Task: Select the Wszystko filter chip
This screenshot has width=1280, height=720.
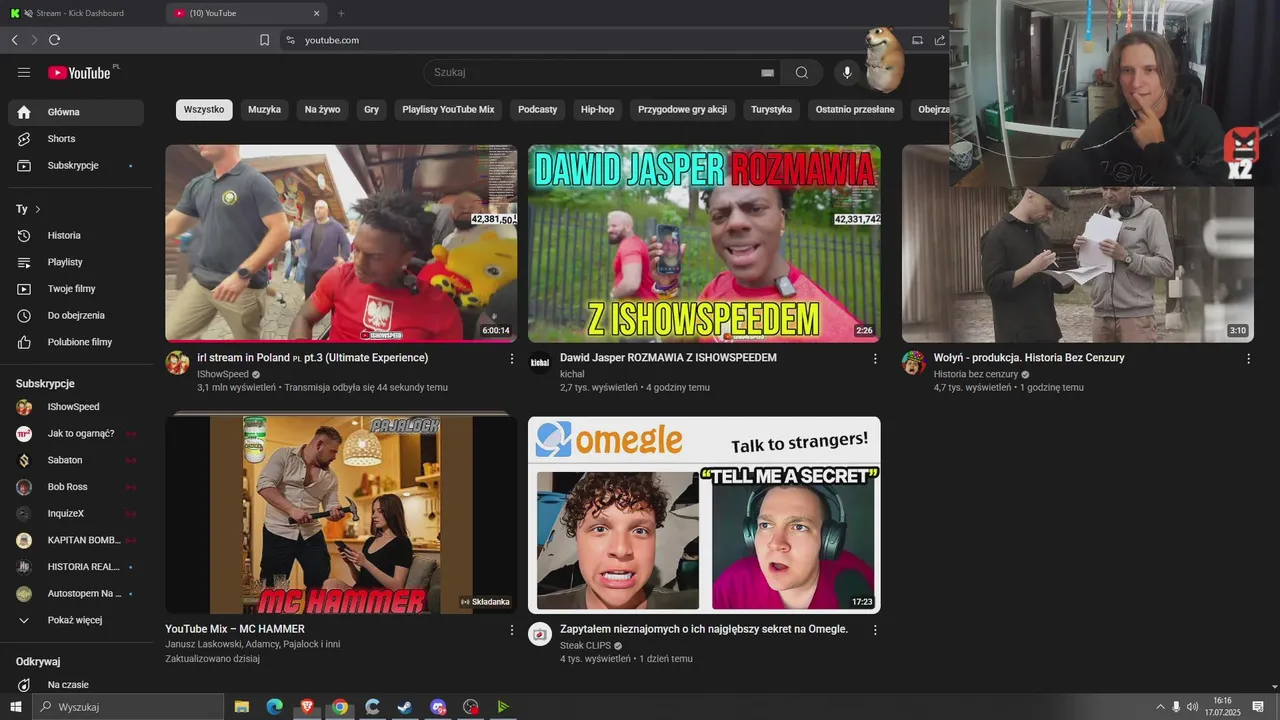Action: pos(204,110)
